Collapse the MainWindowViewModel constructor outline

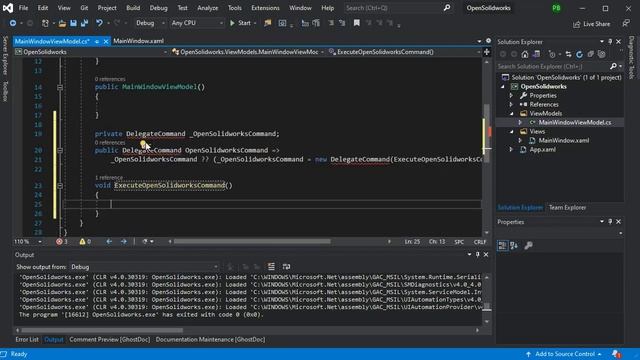tap(60, 87)
